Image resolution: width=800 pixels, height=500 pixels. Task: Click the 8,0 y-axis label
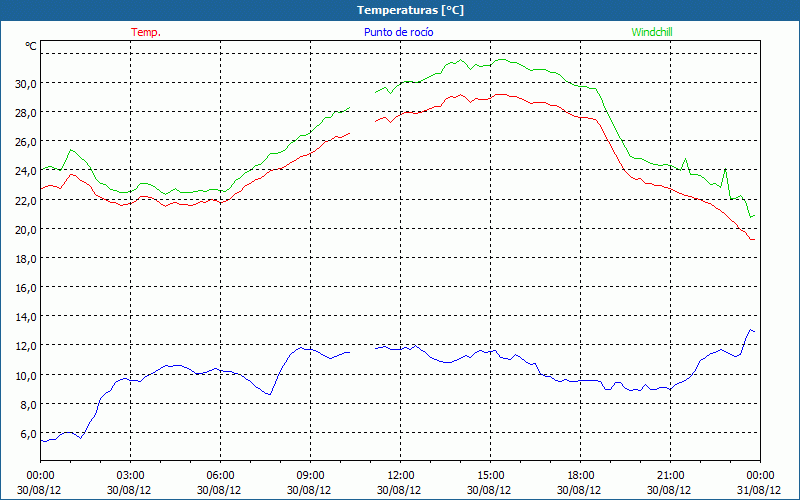point(28,405)
